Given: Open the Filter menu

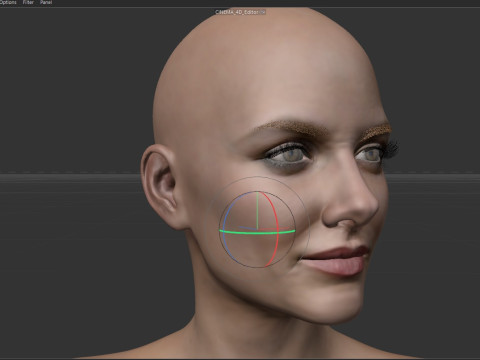Looking at the screenshot, I should pos(28,2).
